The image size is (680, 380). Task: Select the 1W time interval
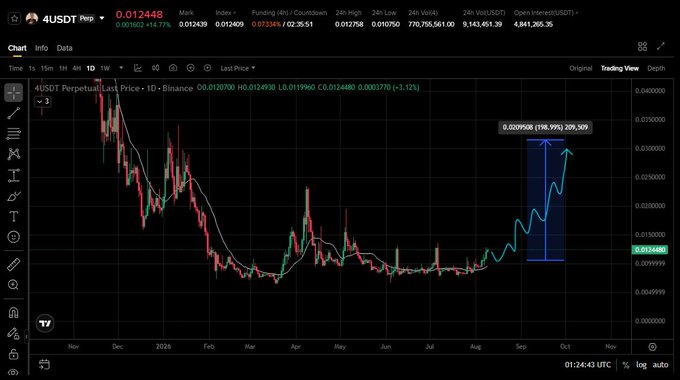coord(105,69)
